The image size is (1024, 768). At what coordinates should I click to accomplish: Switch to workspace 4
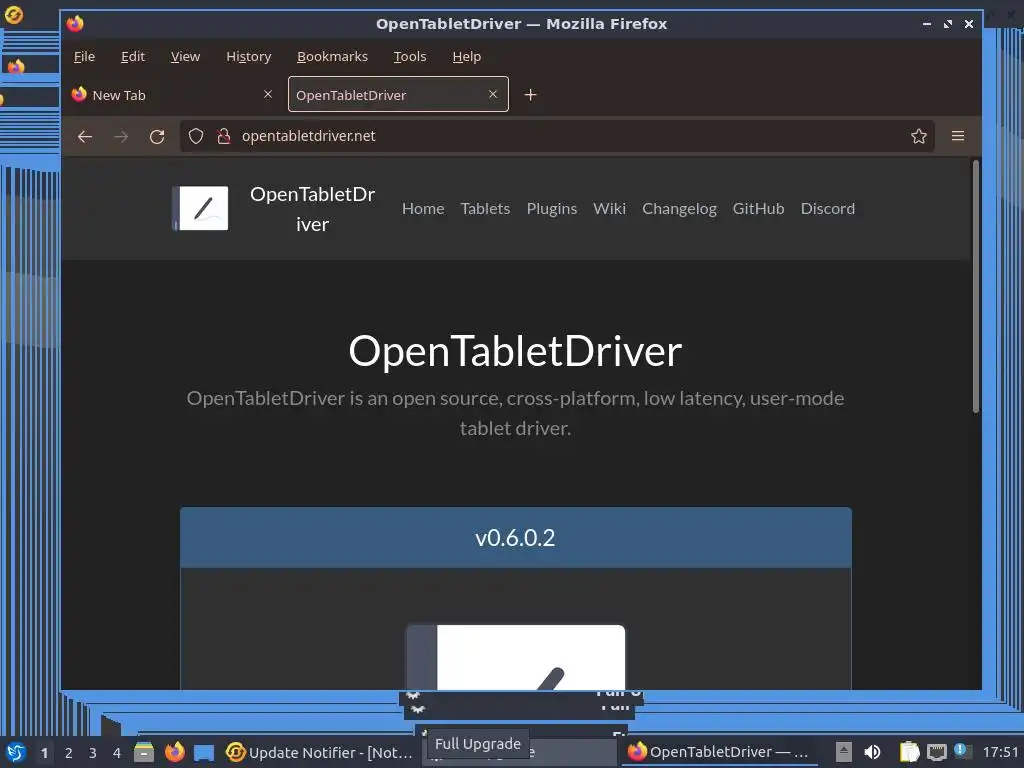pos(117,752)
